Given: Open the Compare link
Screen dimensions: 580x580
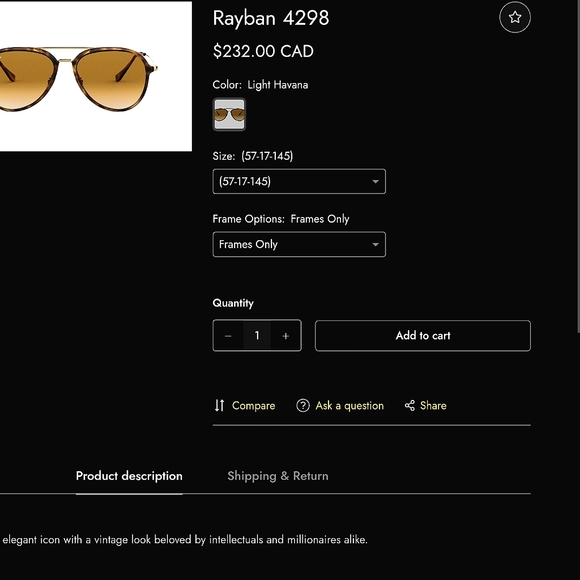Looking at the screenshot, I should coord(253,406).
